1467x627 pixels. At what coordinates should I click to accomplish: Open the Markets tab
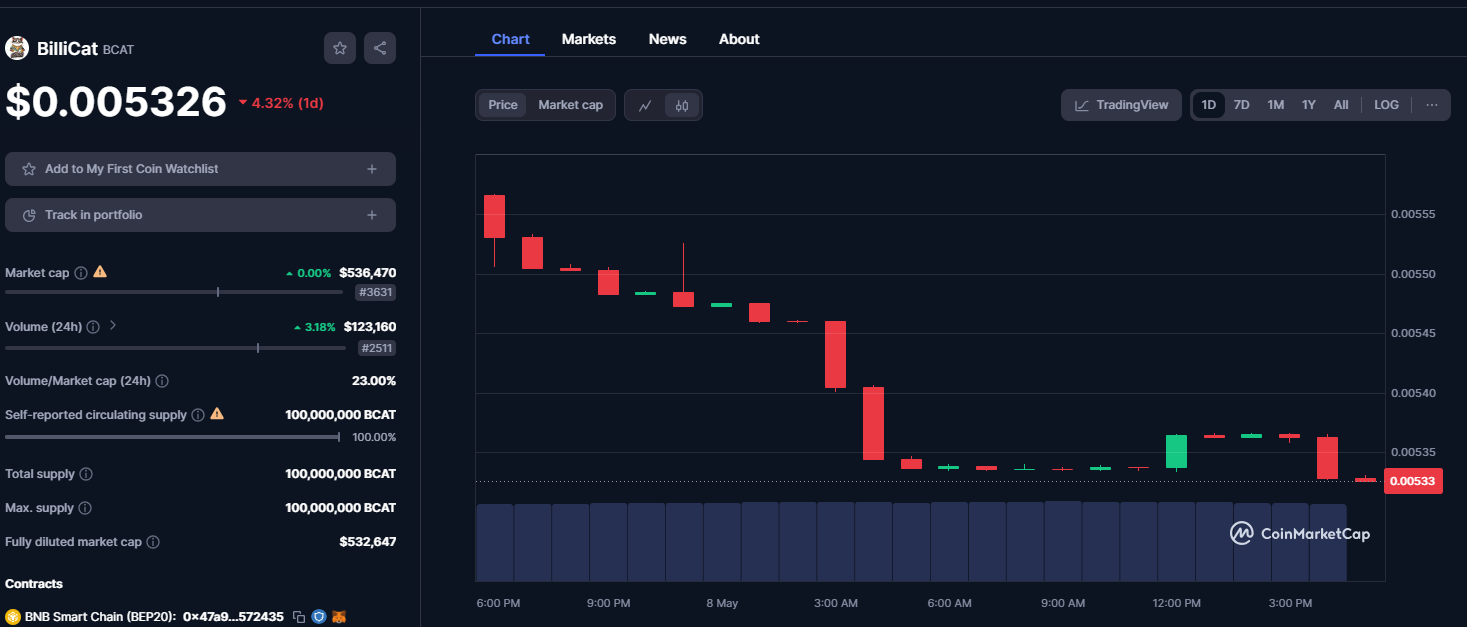click(589, 39)
